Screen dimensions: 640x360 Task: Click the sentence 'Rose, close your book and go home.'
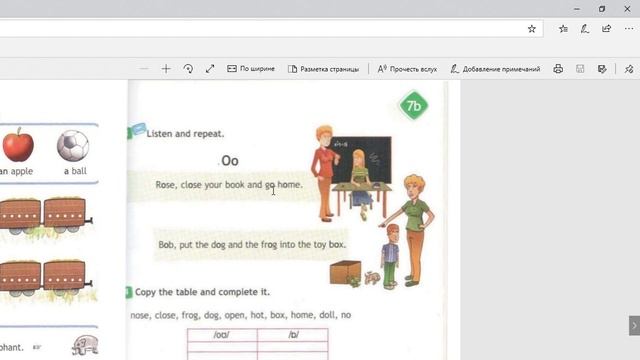tap(229, 185)
